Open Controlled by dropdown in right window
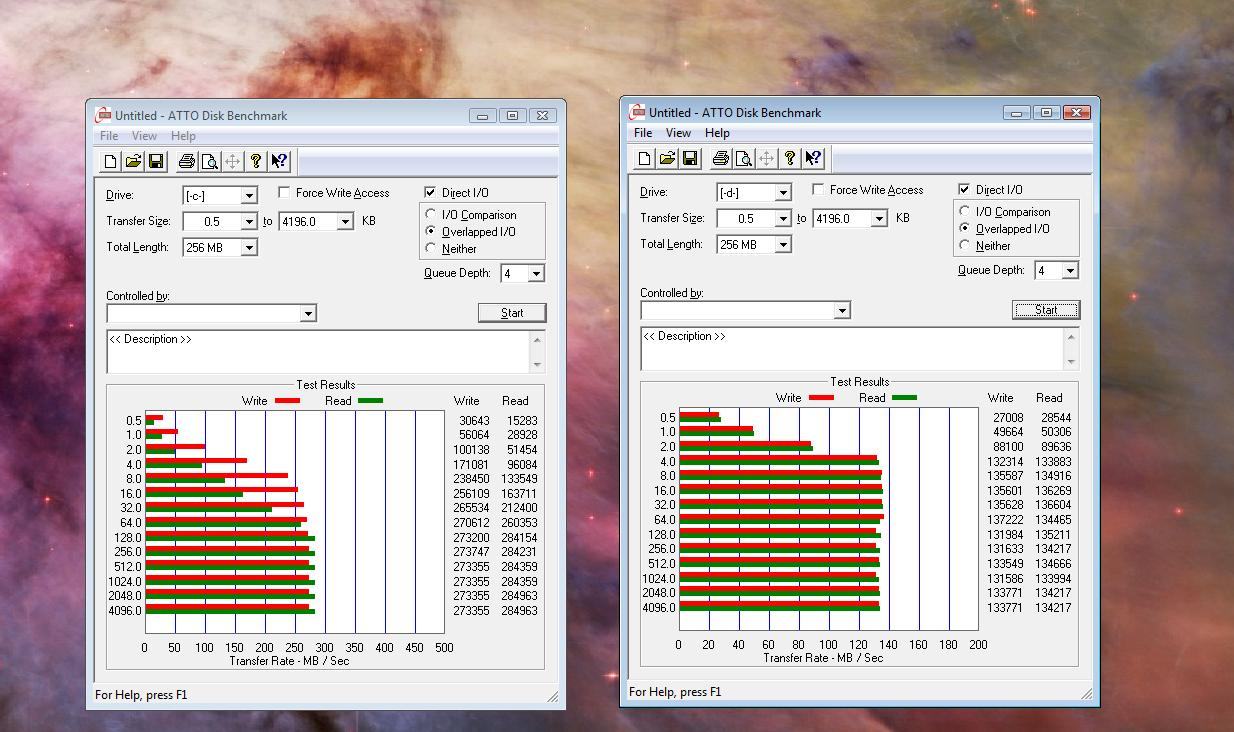 coord(842,310)
